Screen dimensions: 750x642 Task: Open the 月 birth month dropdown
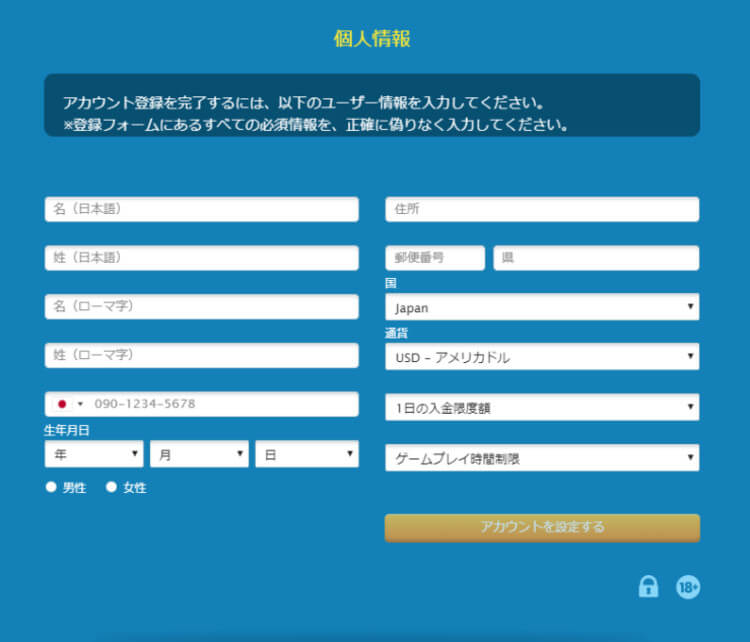pos(199,454)
